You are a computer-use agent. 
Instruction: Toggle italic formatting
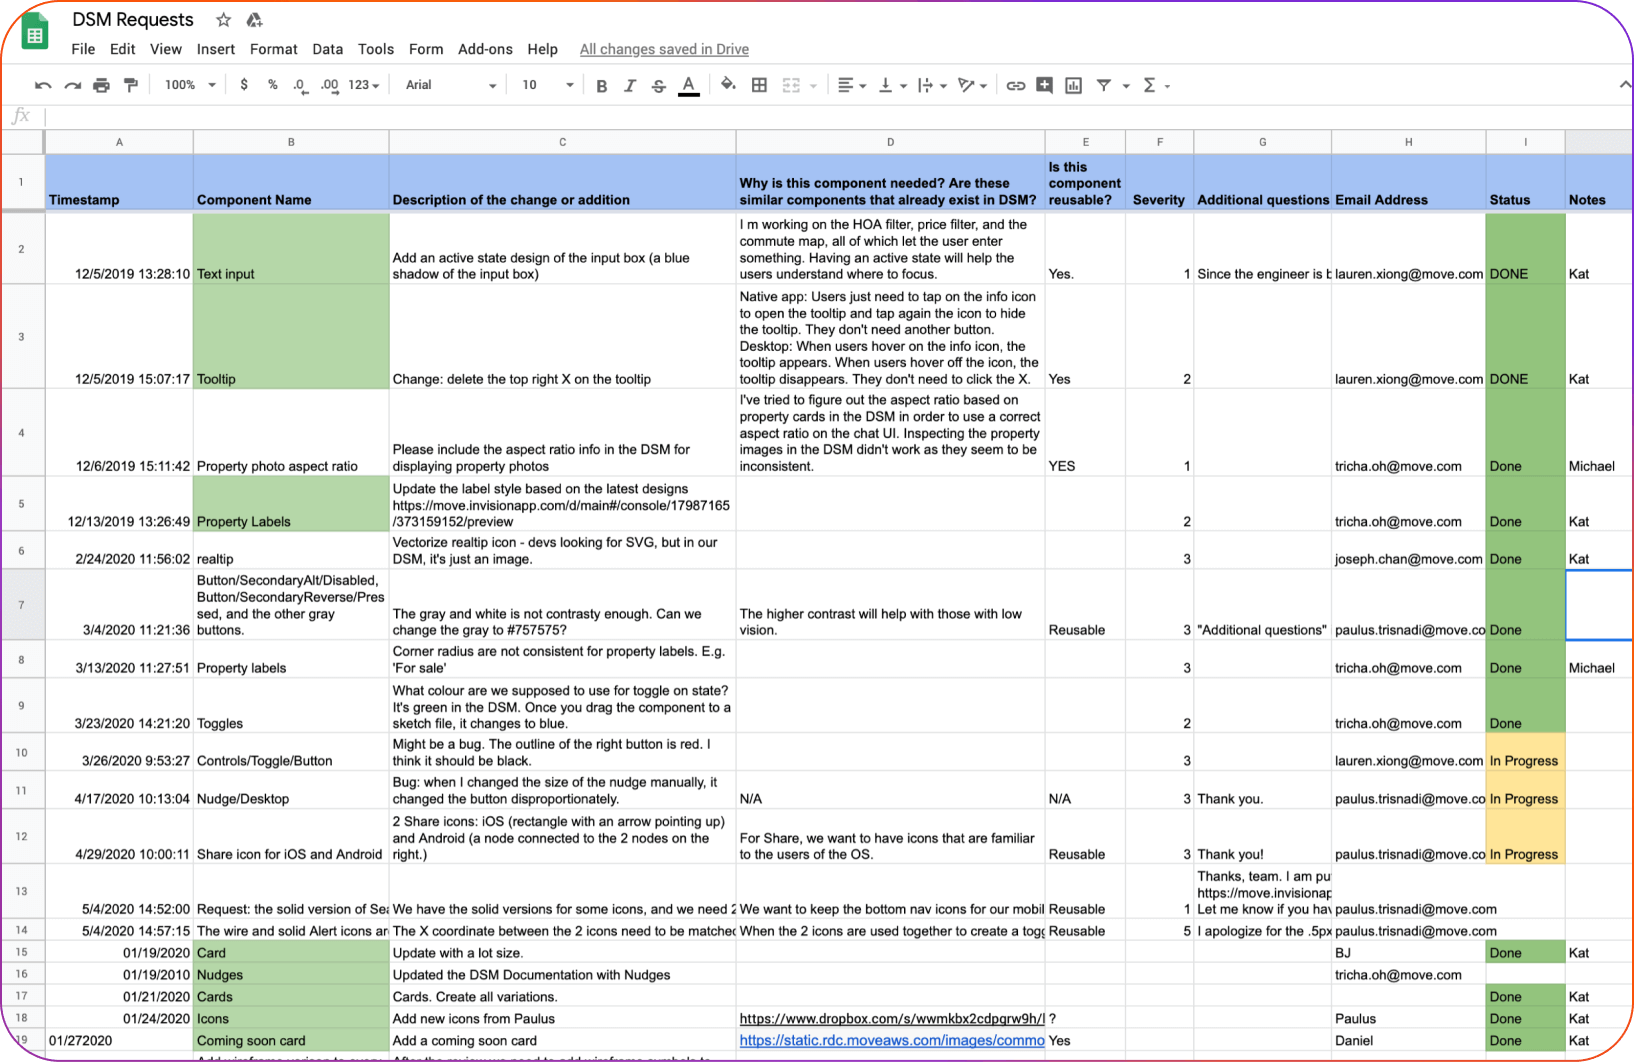coord(630,86)
